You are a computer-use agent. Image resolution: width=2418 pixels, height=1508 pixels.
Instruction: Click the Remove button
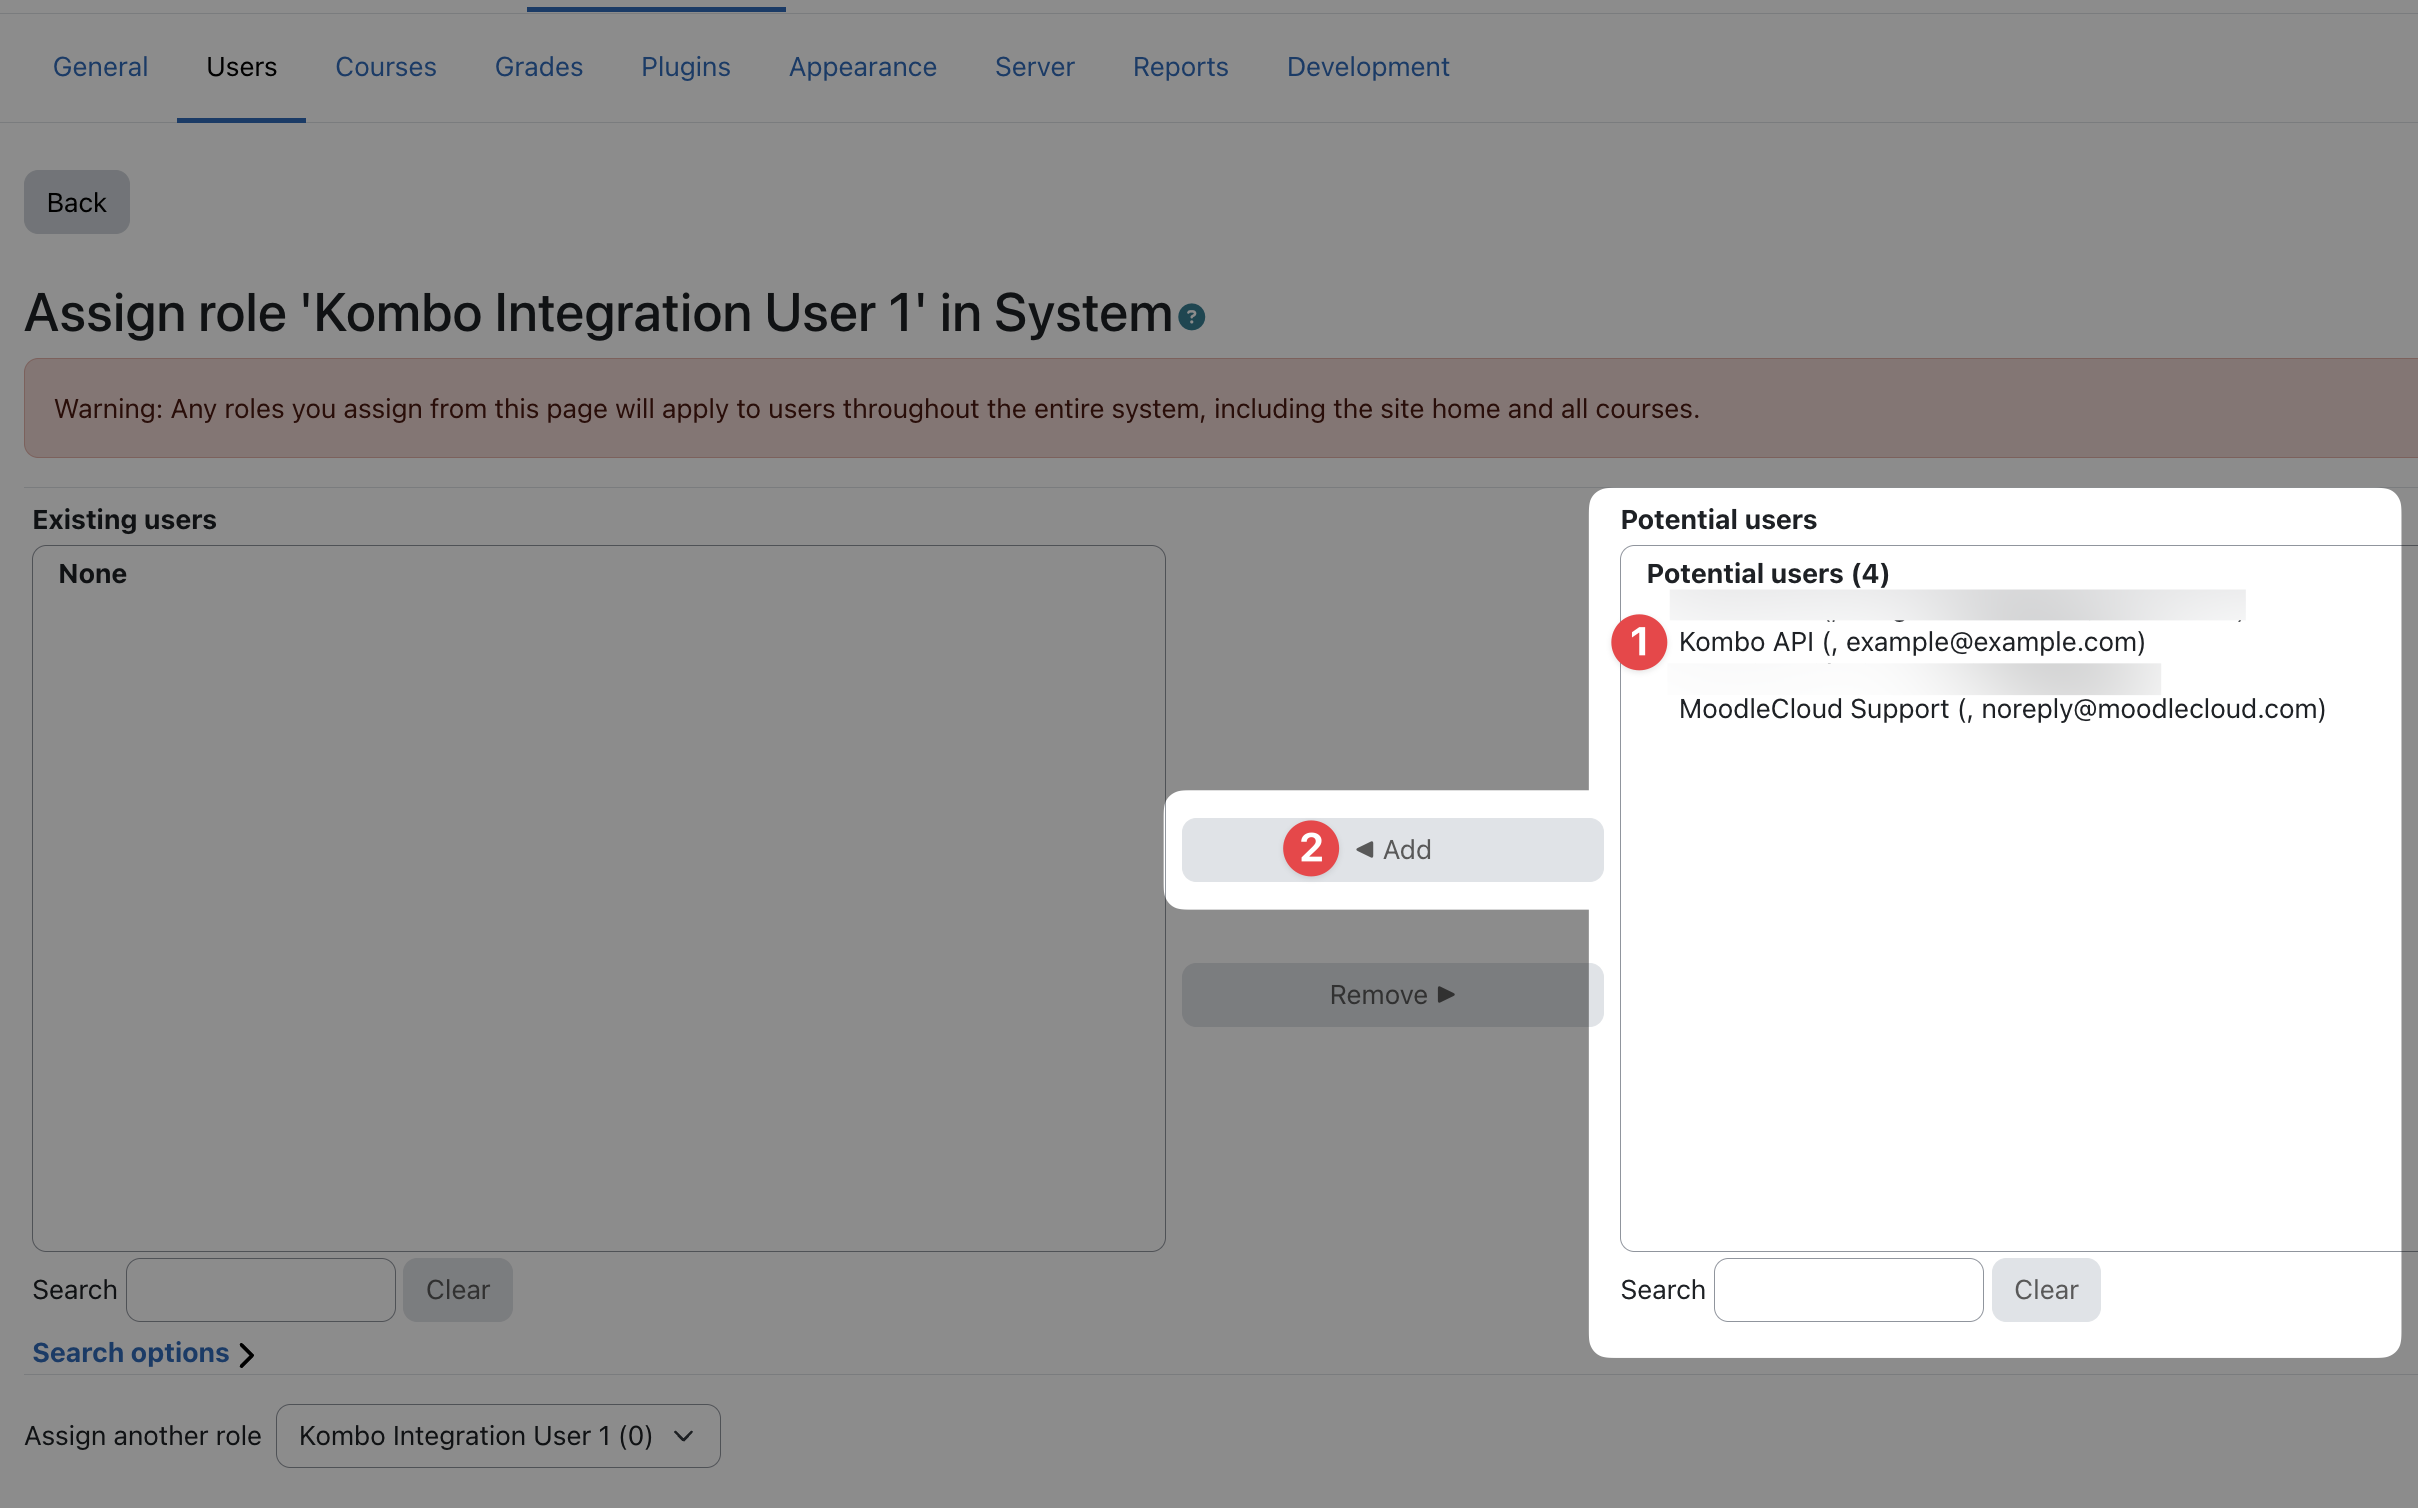tap(1391, 994)
